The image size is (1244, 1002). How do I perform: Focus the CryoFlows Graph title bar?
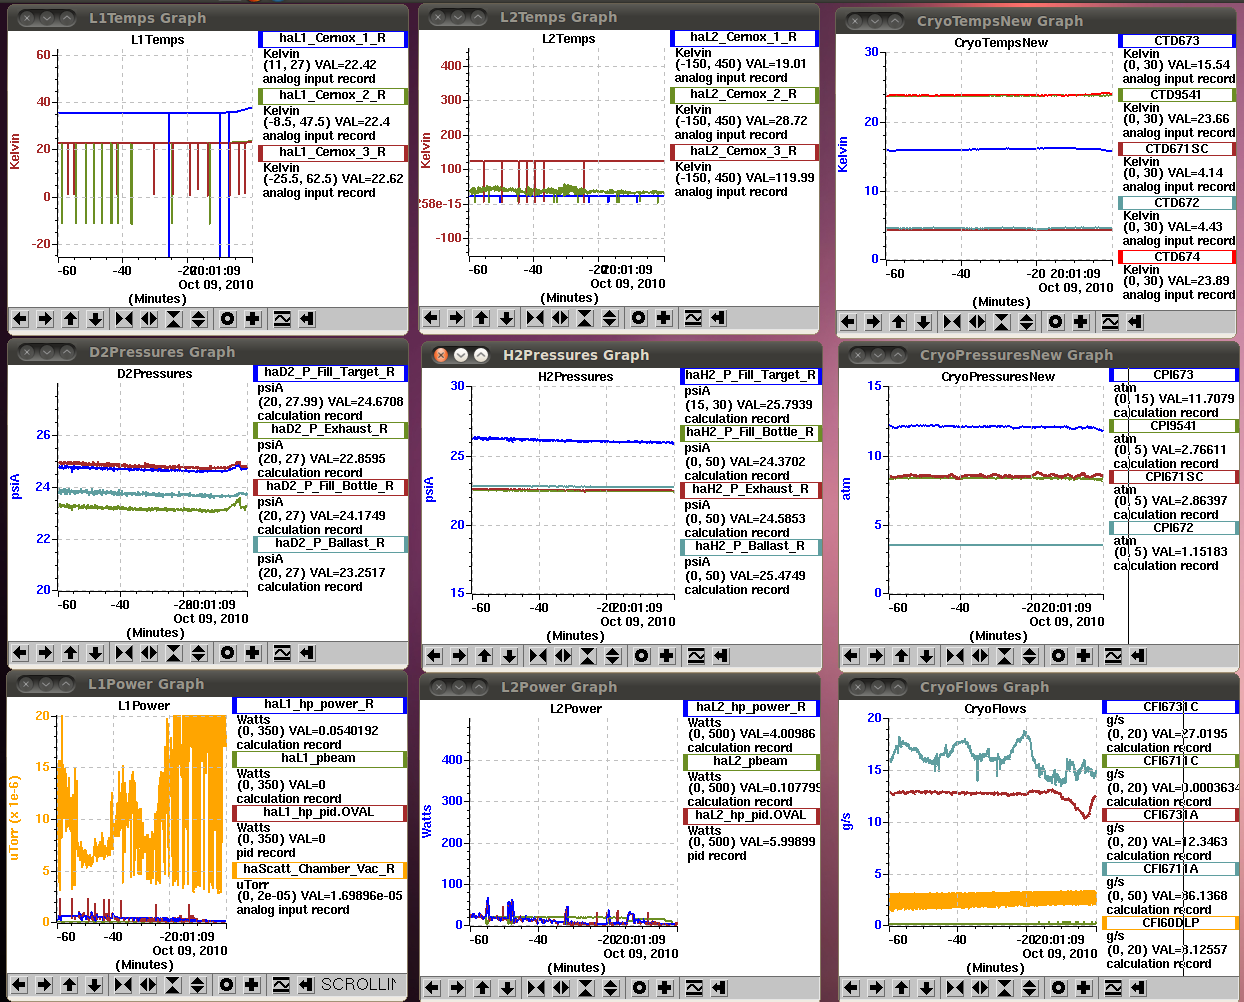click(1039, 687)
